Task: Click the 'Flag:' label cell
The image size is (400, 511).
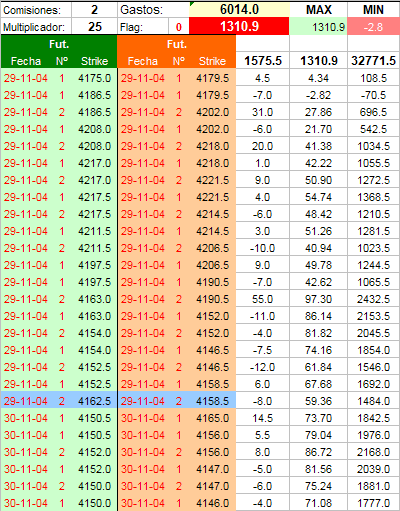Action: [143, 27]
